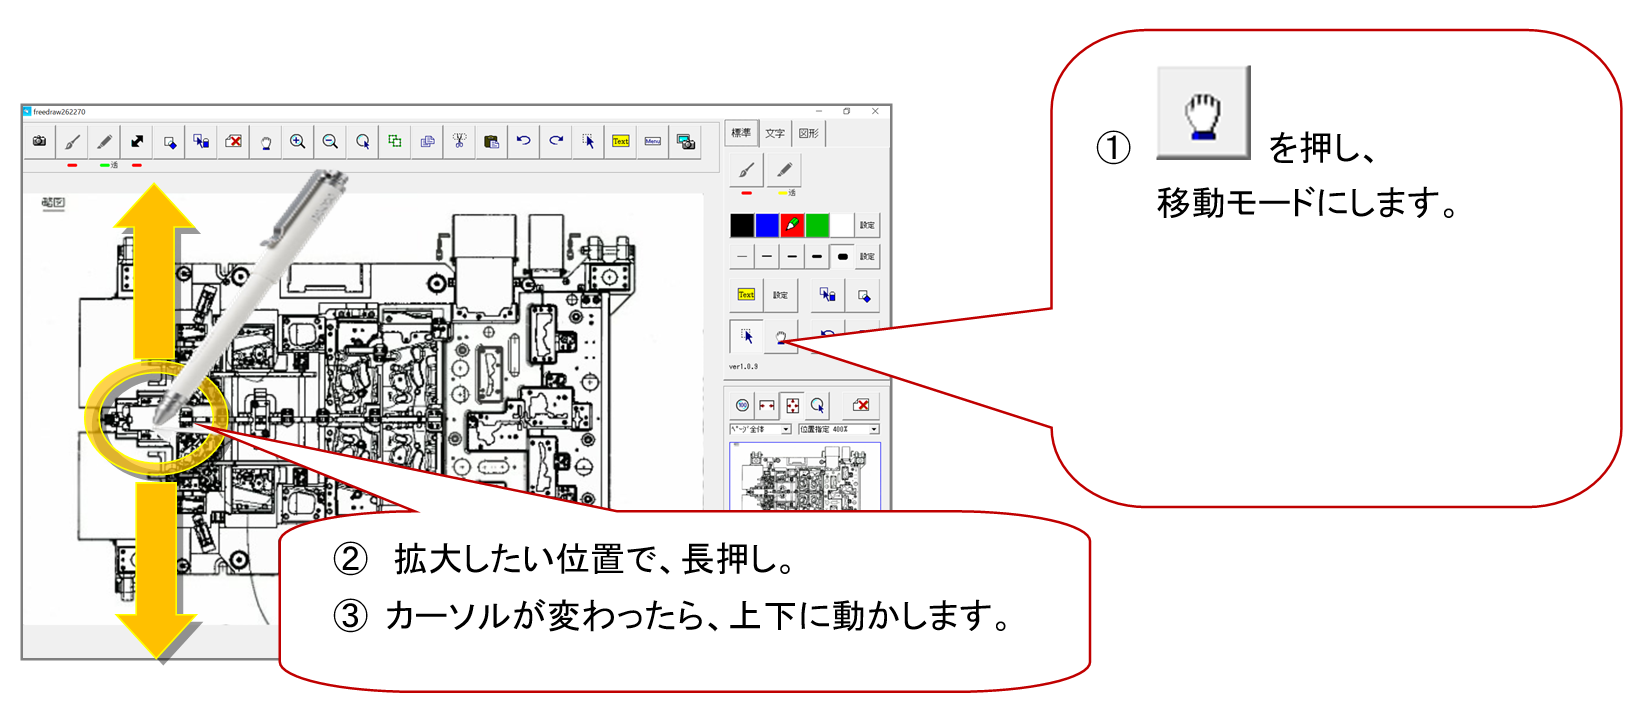The height and width of the screenshot is (702, 1644).
Task: Switch to the 文字 tab
Action: click(775, 133)
